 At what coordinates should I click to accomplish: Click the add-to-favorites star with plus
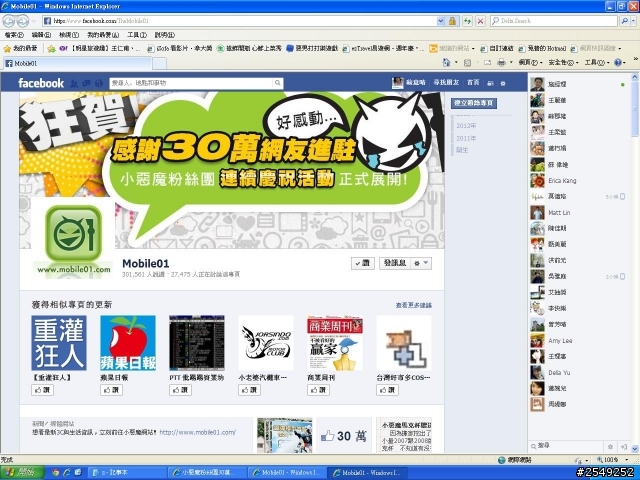51,49
